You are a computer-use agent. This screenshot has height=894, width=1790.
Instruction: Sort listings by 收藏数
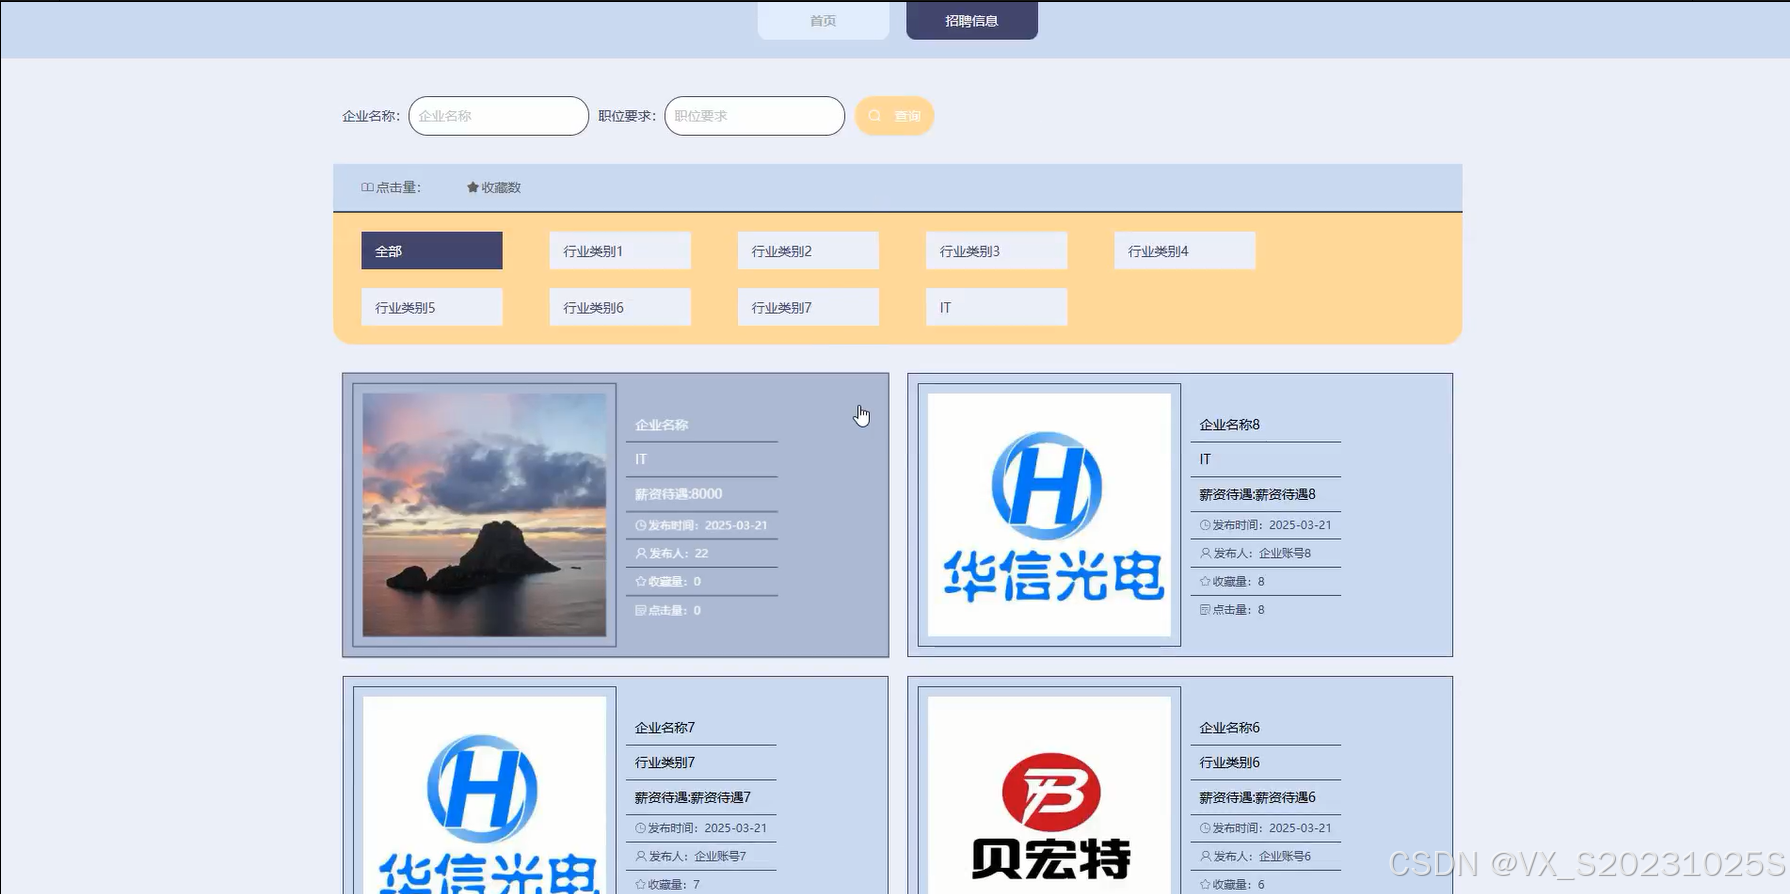tap(494, 187)
